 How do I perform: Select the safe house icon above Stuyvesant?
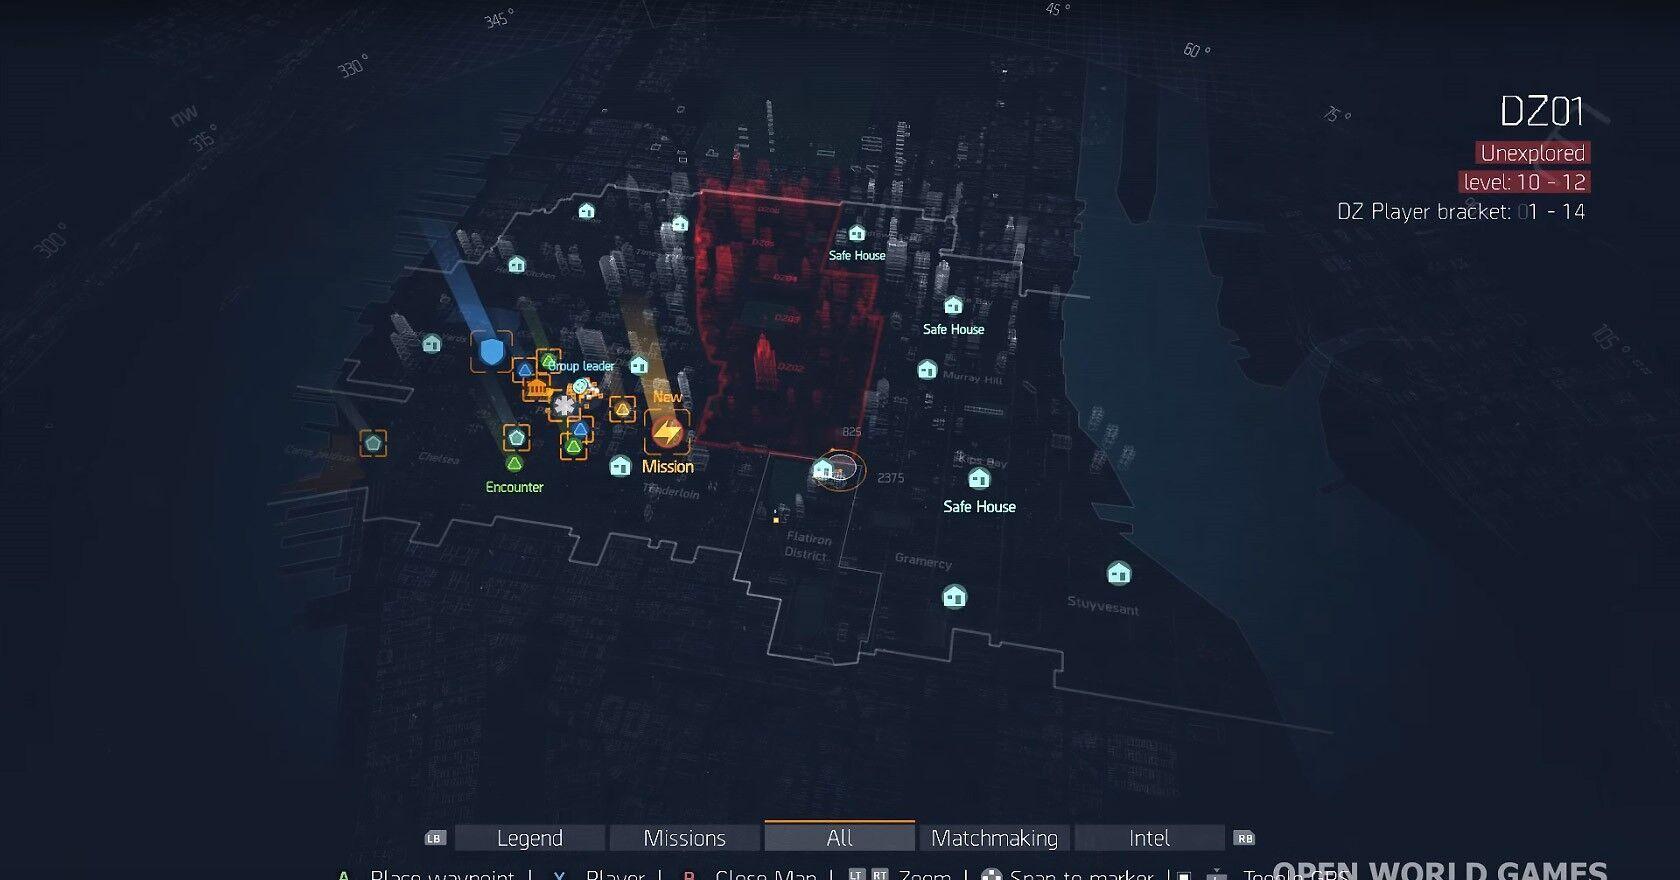pyautogui.click(x=1119, y=573)
